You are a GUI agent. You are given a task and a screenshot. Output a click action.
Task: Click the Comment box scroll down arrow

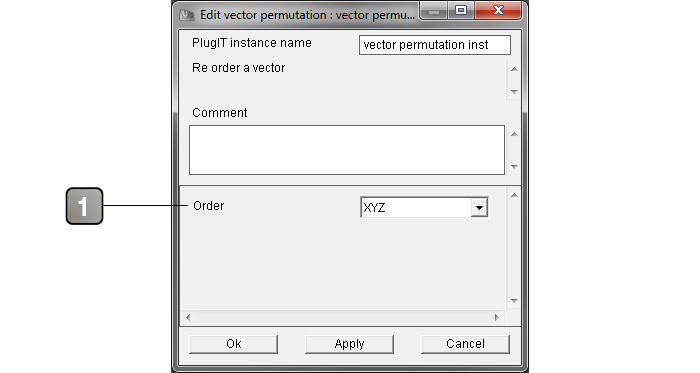point(514,166)
